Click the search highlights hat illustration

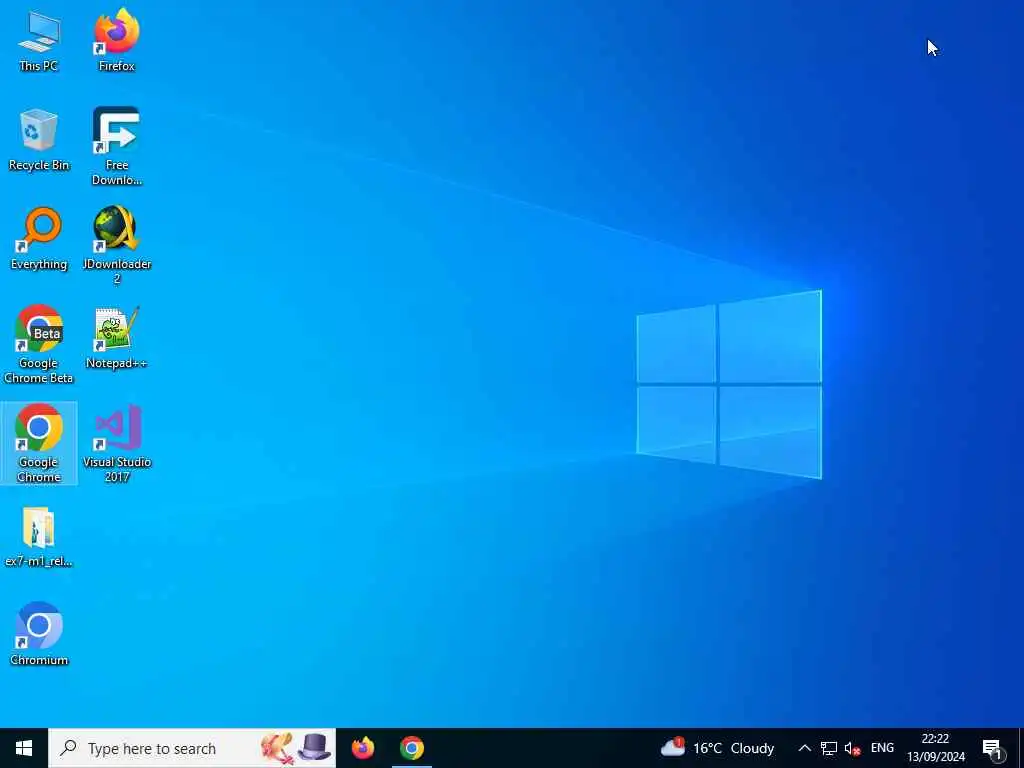pyautogui.click(x=314, y=747)
